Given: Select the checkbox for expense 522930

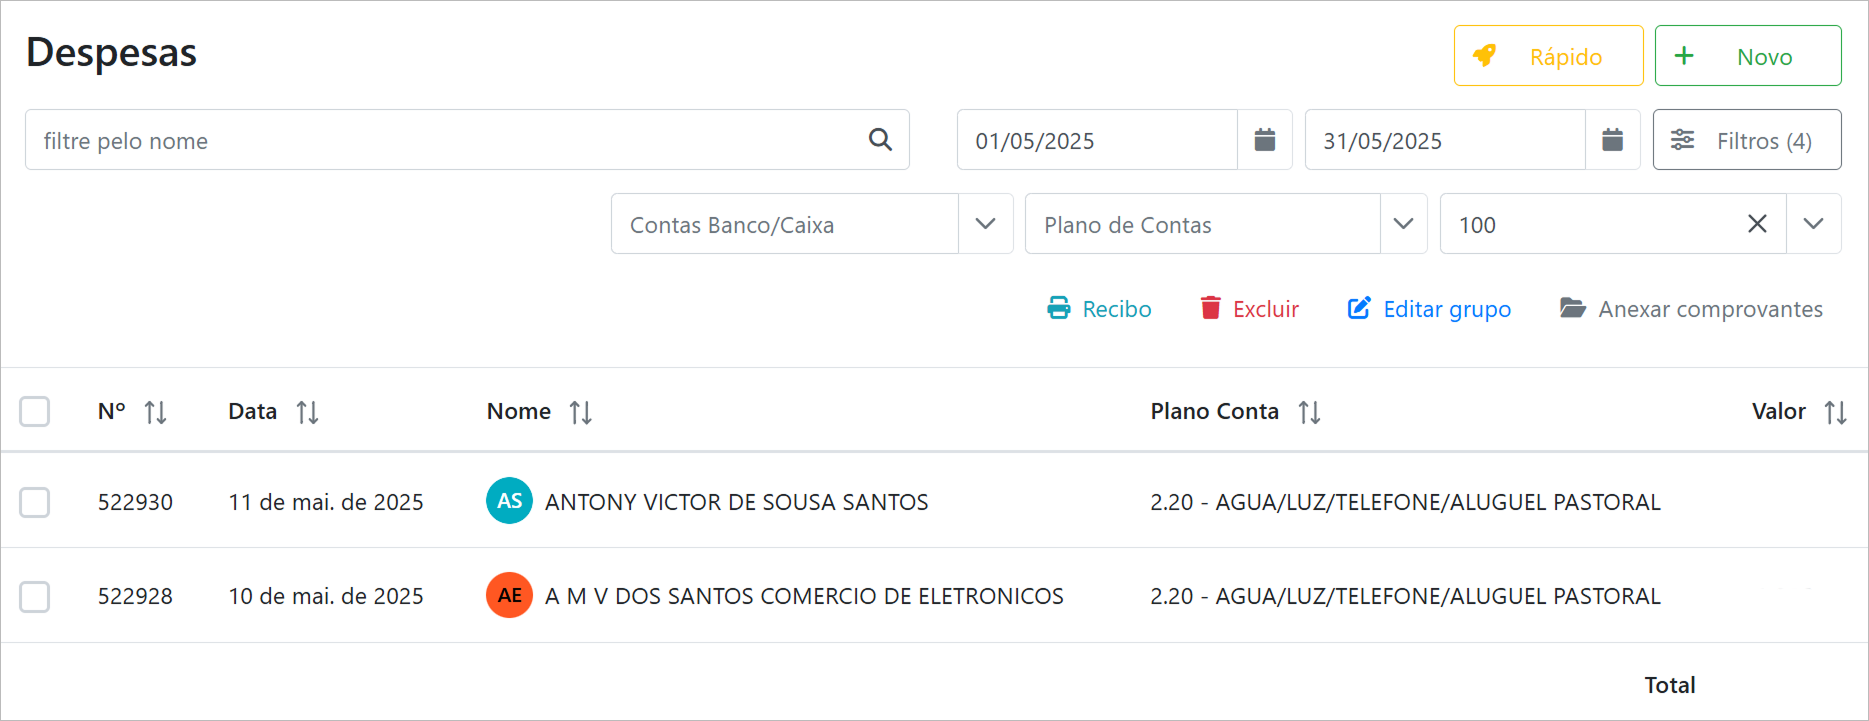Looking at the screenshot, I should [x=35, y=502].
